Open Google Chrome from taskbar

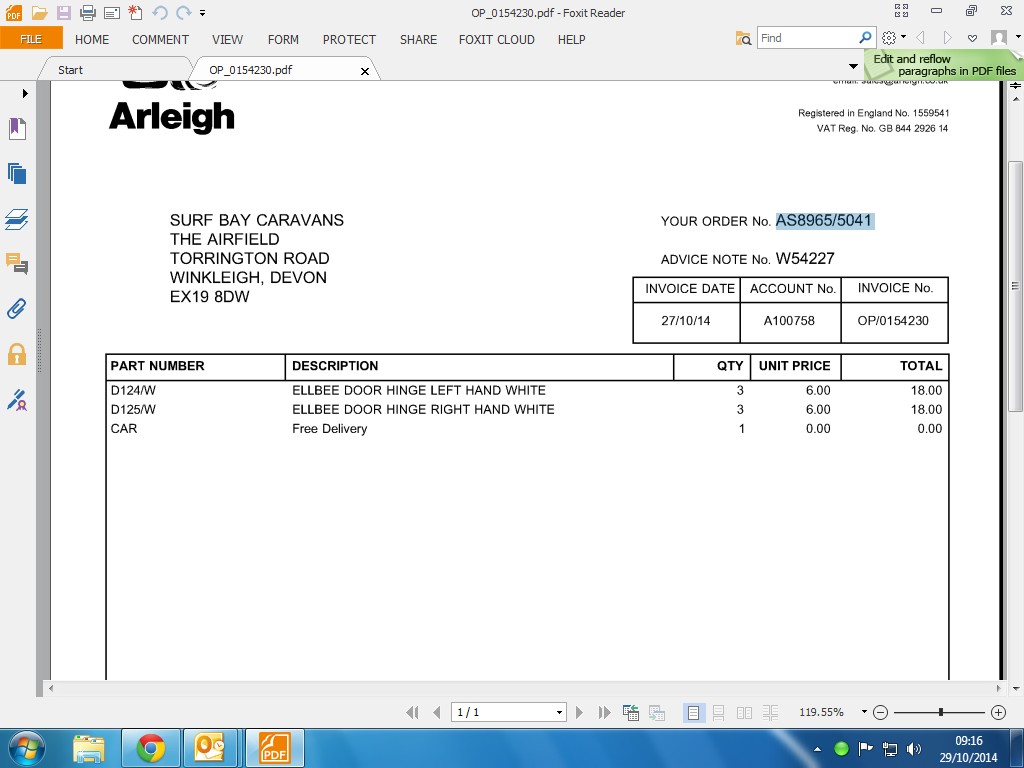pyautogui.click(x=151, y=748)
